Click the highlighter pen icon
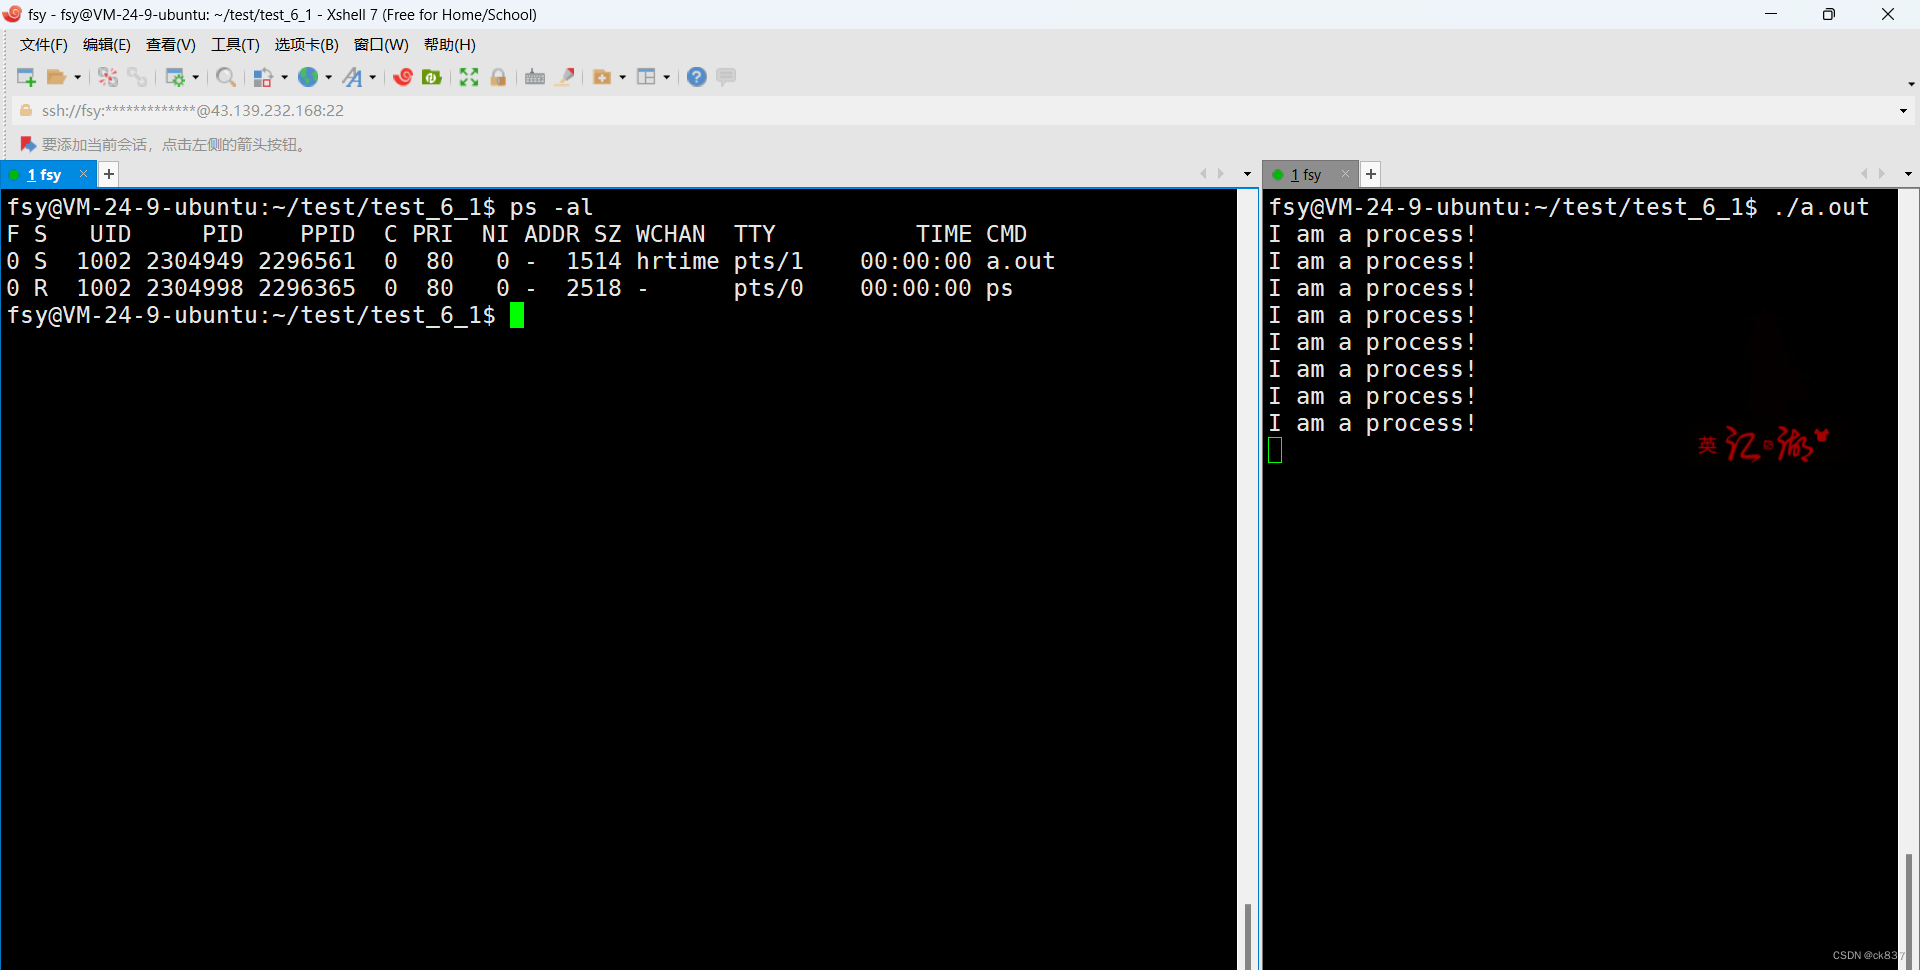 point(565,77)
